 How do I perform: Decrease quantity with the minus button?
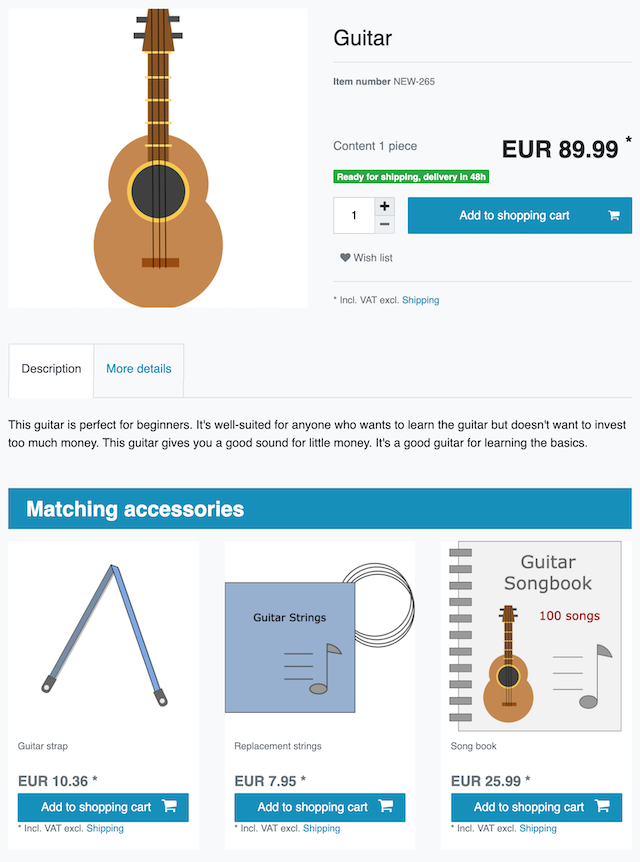click(x=385, y=225)
